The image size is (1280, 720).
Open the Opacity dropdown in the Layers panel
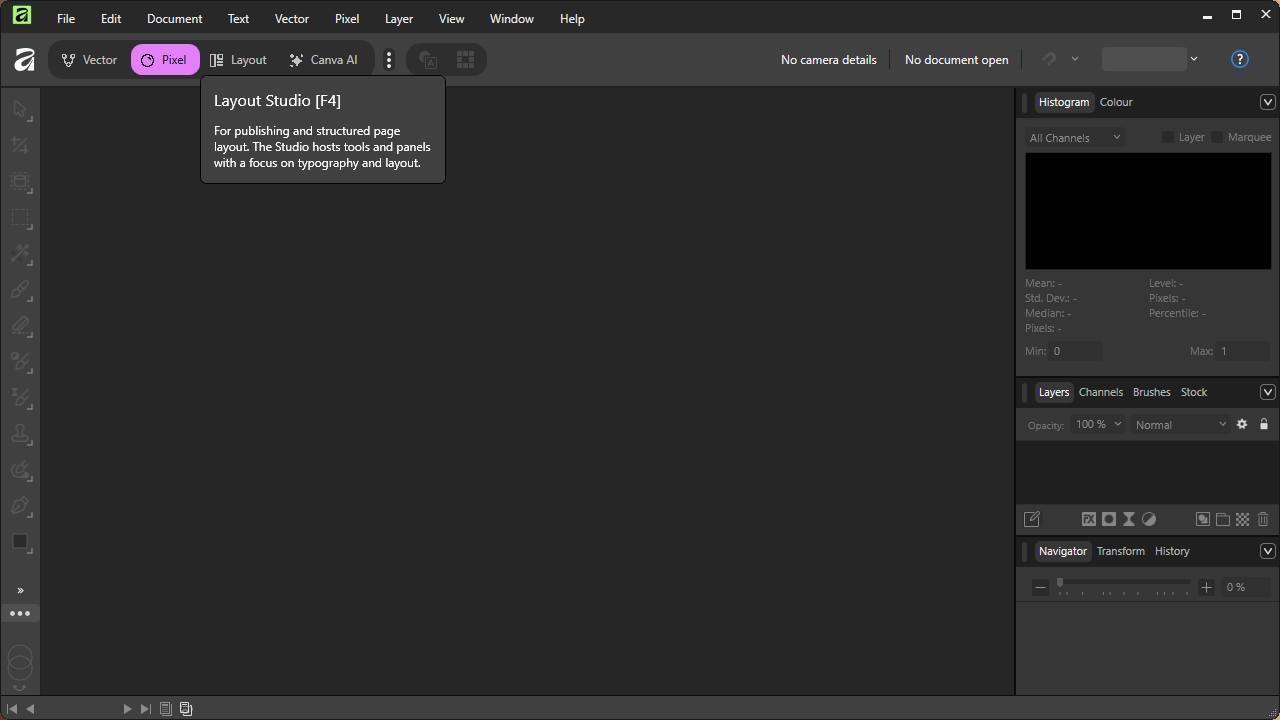pyautogui.click(x=1097, y=423)
